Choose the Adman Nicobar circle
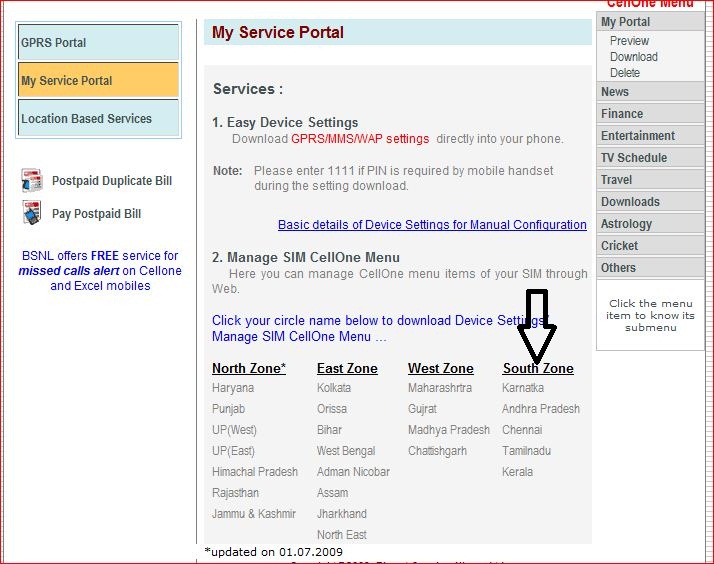The image size is (714, 564). pyautogui.click(x=353, y=472)
